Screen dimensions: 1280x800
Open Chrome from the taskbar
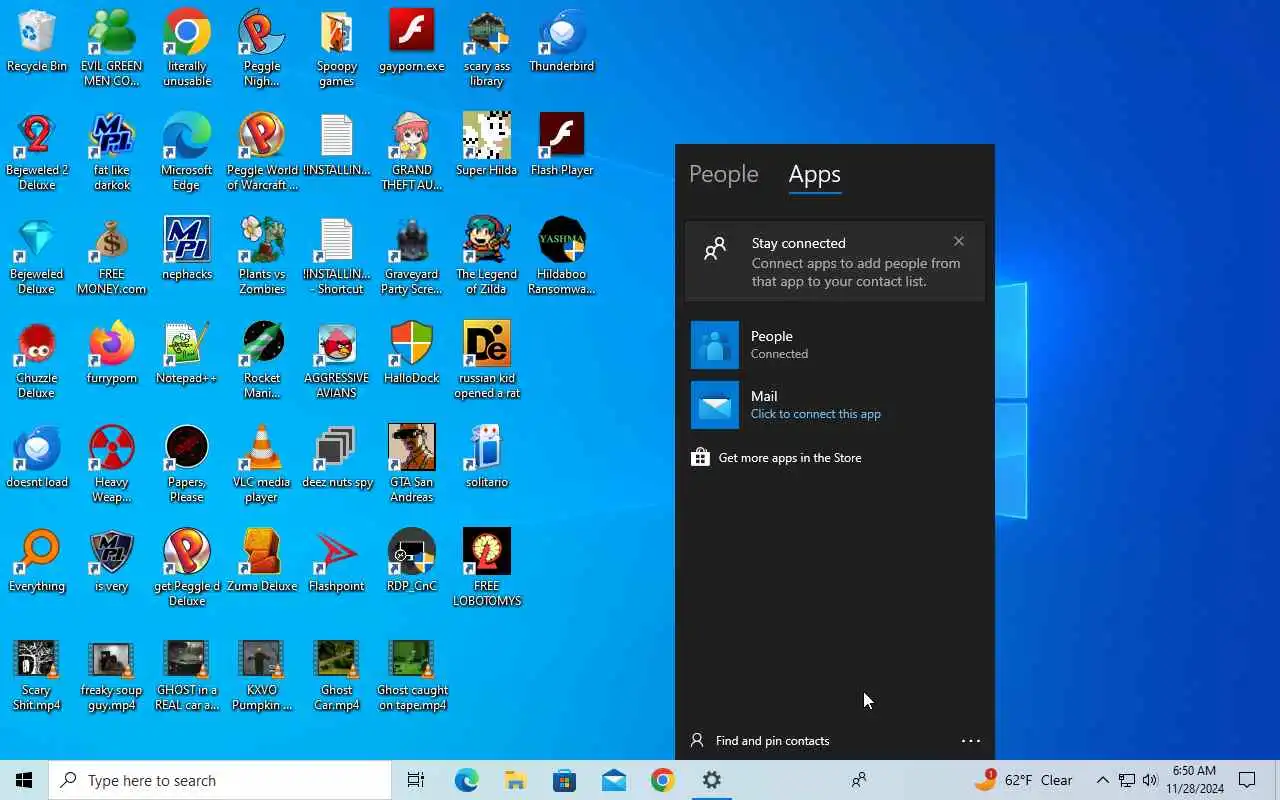pyautogui.click(x=663, y=780)
